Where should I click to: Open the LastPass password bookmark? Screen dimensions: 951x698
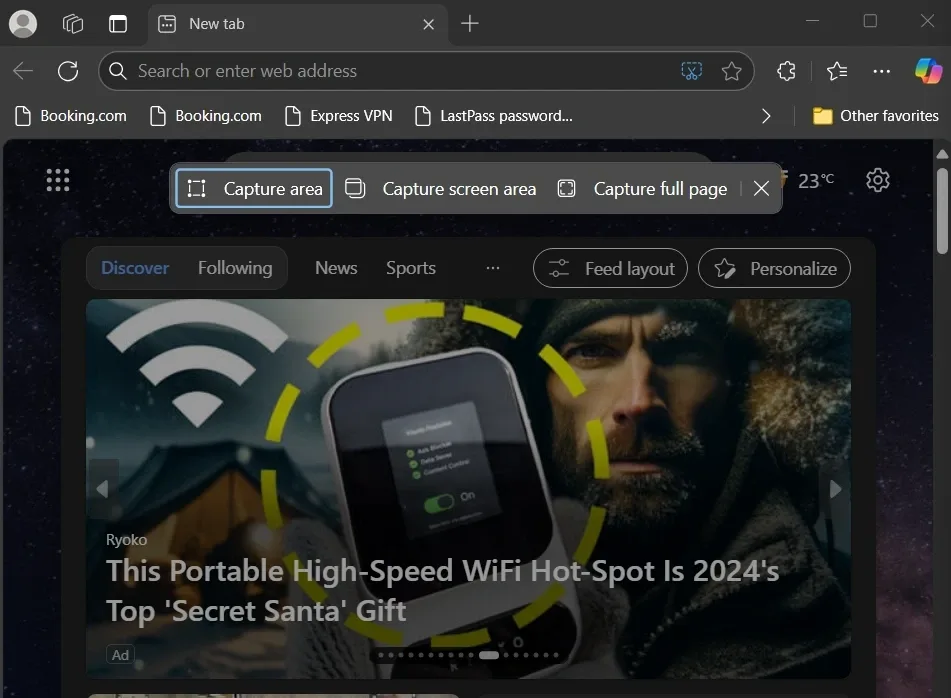(494, 116)
